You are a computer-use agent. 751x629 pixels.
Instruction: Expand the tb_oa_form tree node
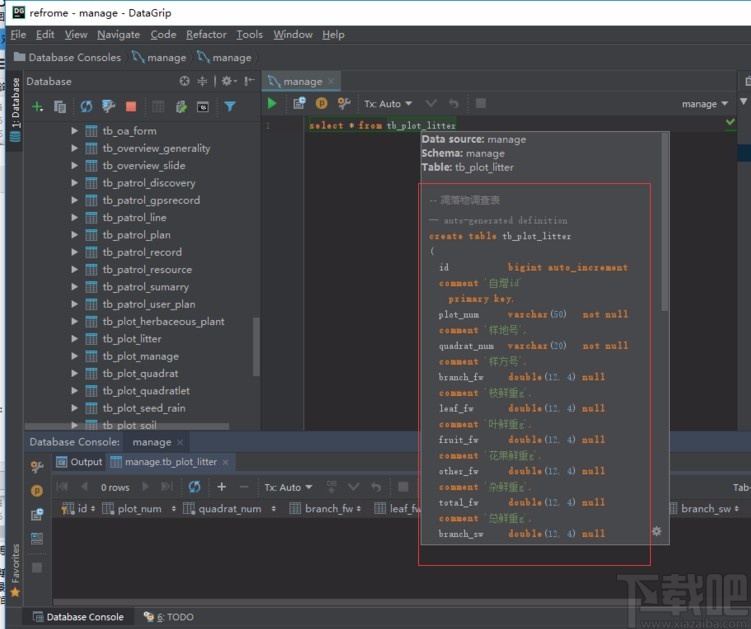coord(74,131)
